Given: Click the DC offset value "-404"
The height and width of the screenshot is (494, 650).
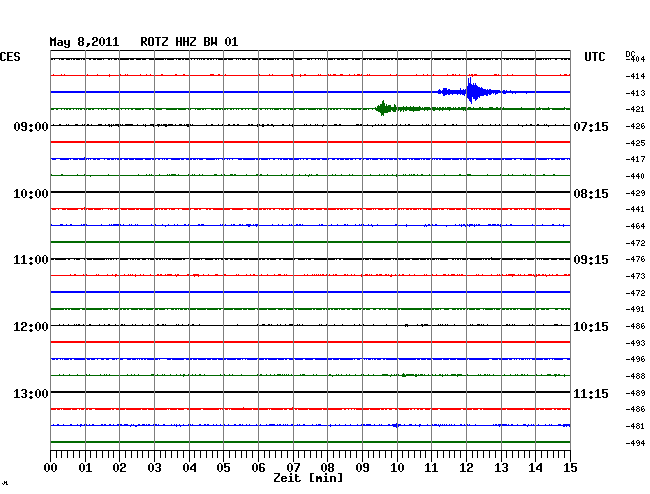Looking at the screenshot, I should (635, 59).
